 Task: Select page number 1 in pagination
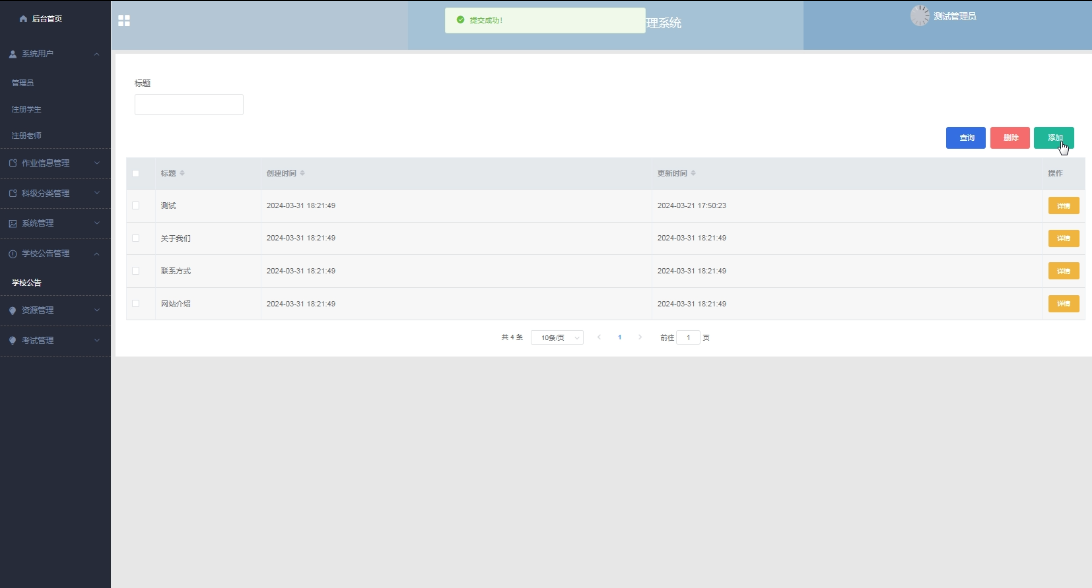point(620,337)
